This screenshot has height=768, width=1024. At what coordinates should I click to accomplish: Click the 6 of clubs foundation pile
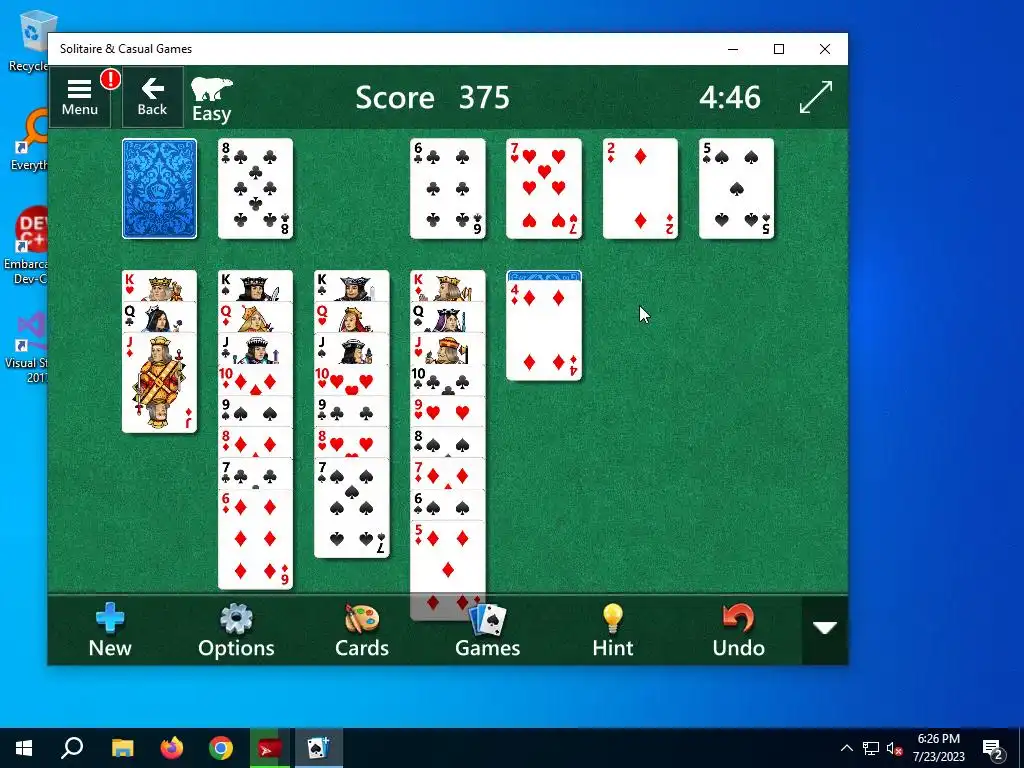coord(448,189)
